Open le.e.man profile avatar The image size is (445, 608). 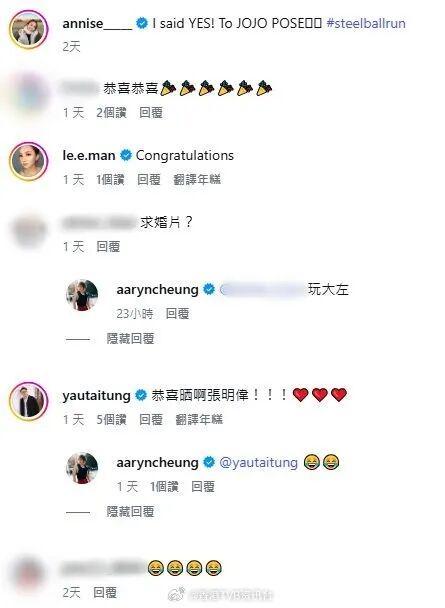coord(29,161)
